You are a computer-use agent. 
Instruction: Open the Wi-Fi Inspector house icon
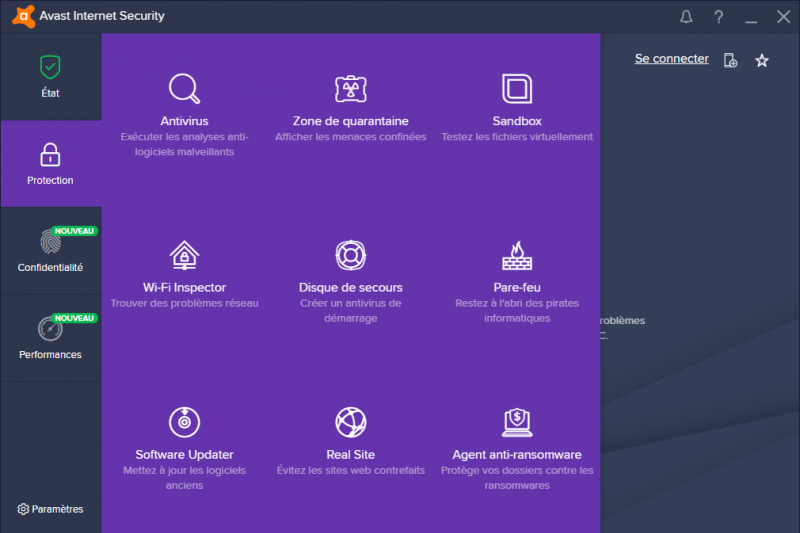184,255
